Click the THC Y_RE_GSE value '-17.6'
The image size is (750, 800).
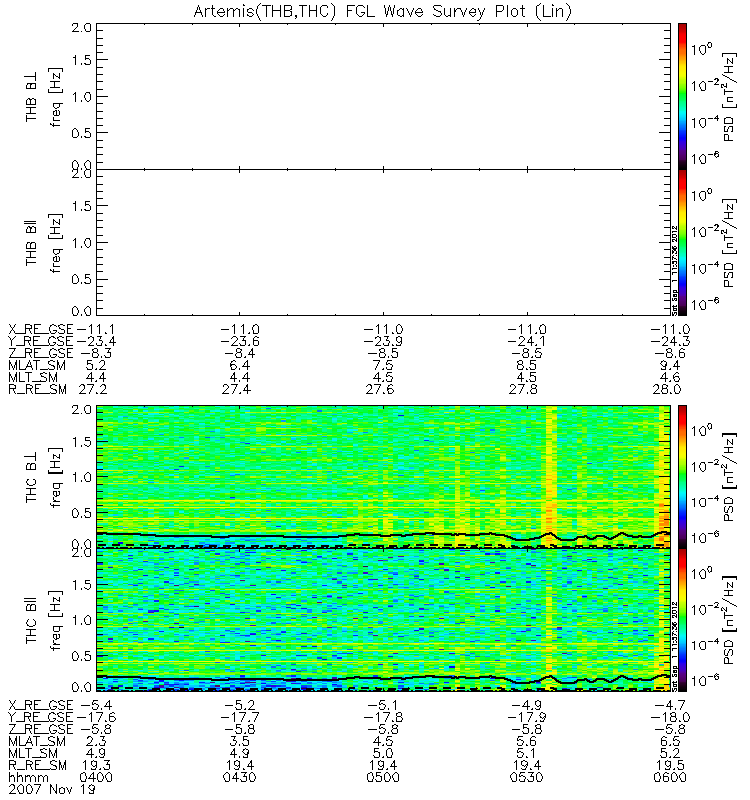point(96,717)
